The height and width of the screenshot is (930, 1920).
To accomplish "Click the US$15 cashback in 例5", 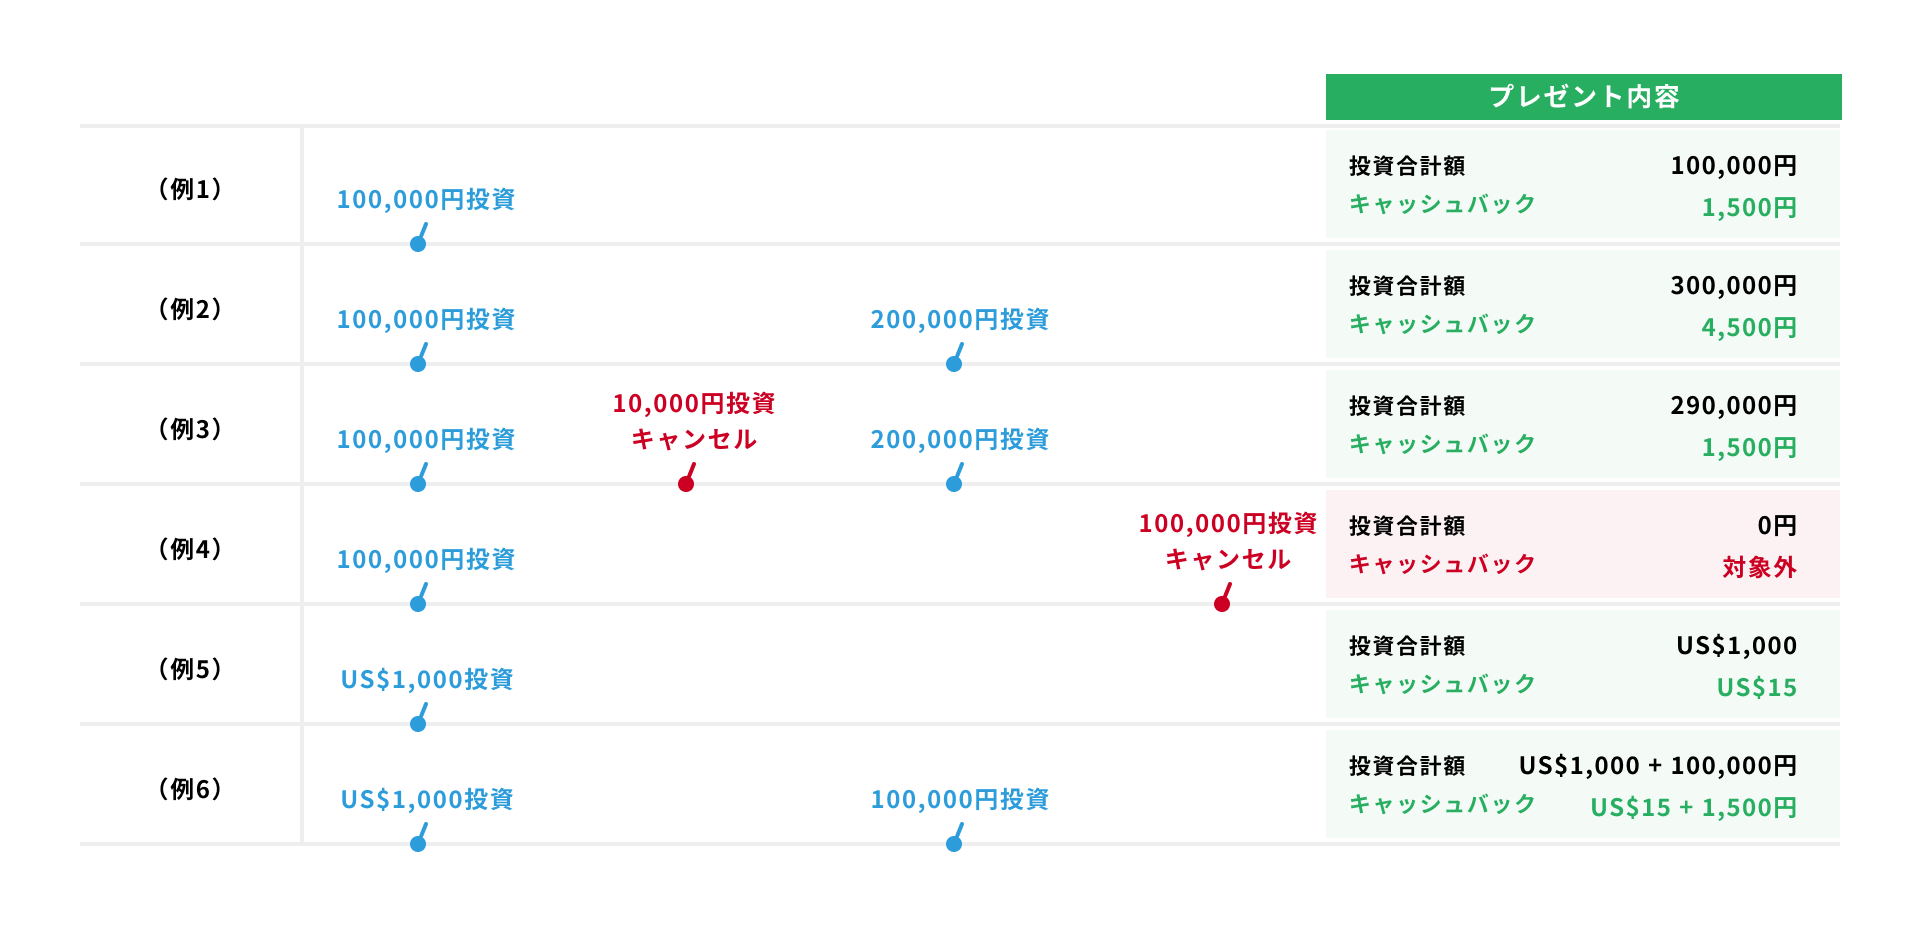I will pyautogui.click(x=1756, y=688).
